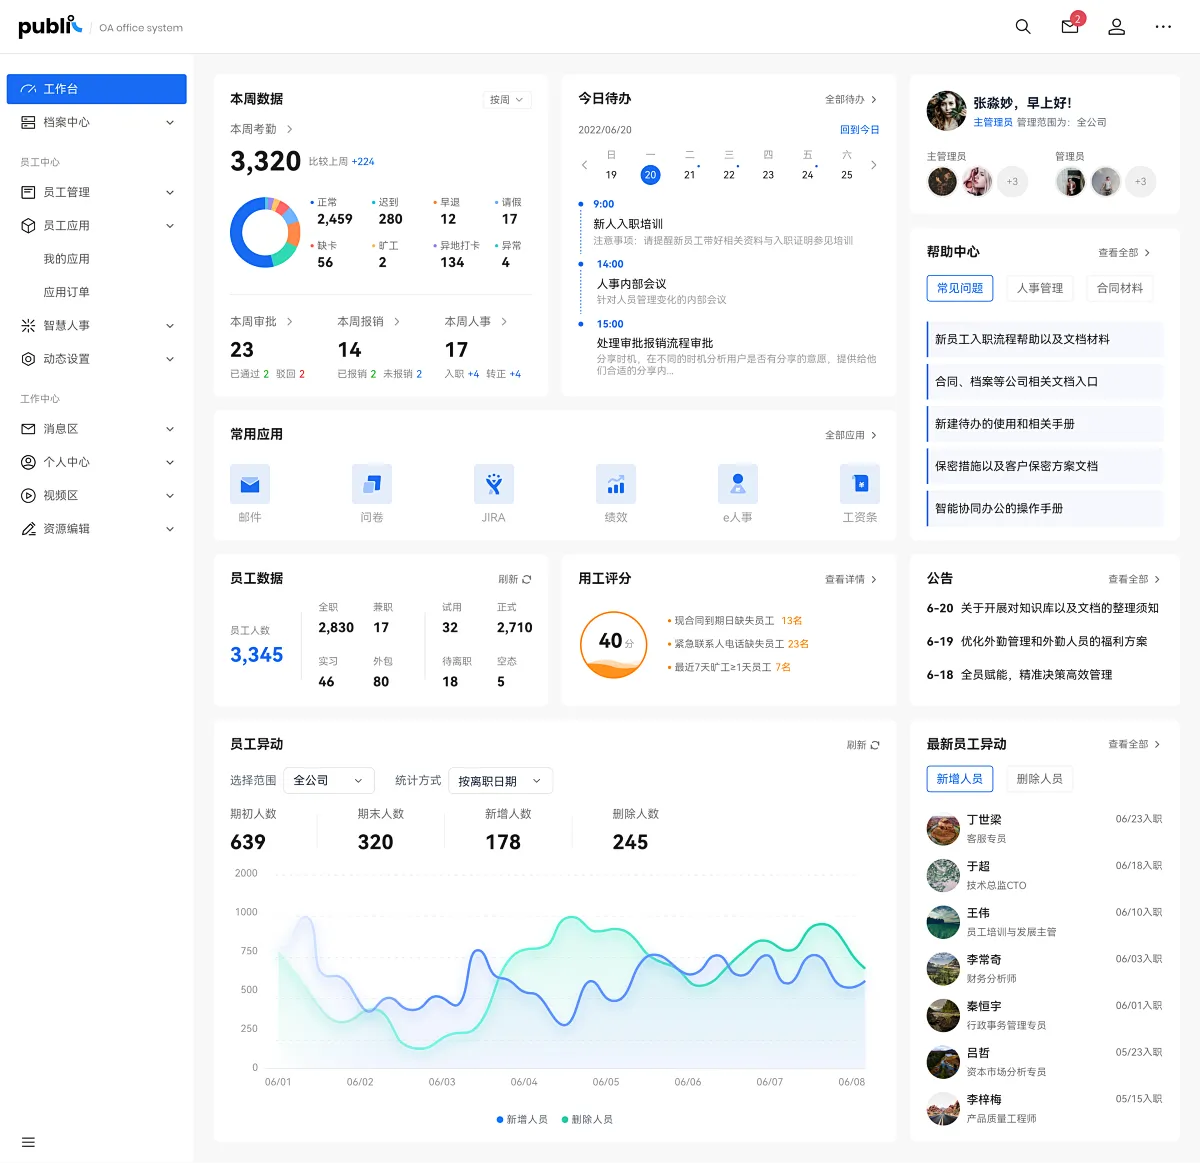
Task: Open the JIRA application icon
Action: click(x=493, y=485)
